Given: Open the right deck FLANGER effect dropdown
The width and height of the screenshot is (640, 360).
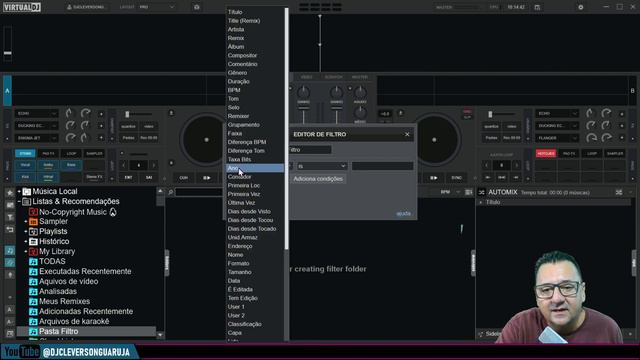Looking at the screenshot, I should pos(557,138).
